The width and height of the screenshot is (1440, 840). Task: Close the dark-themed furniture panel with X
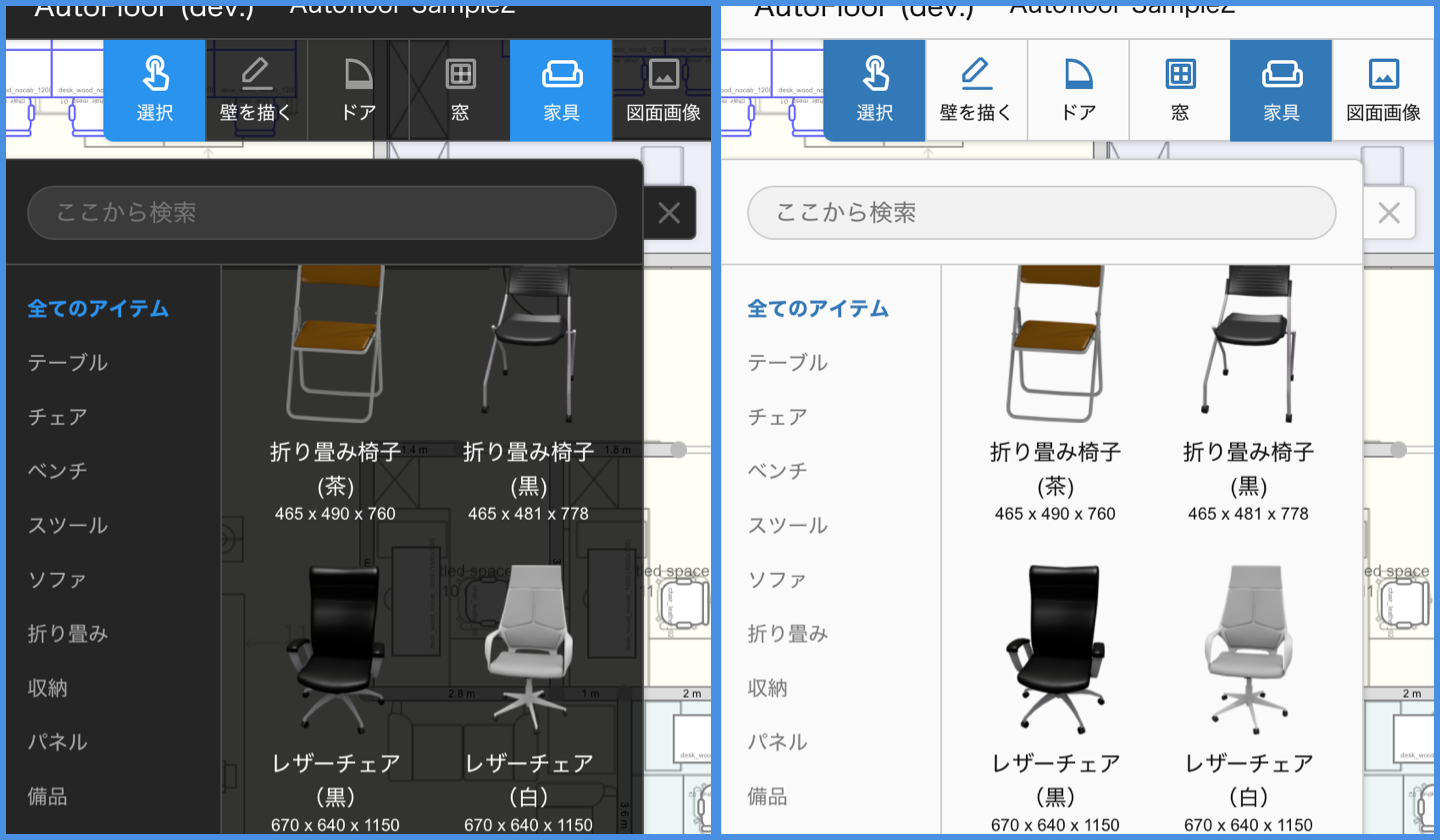tap(669, 212)
